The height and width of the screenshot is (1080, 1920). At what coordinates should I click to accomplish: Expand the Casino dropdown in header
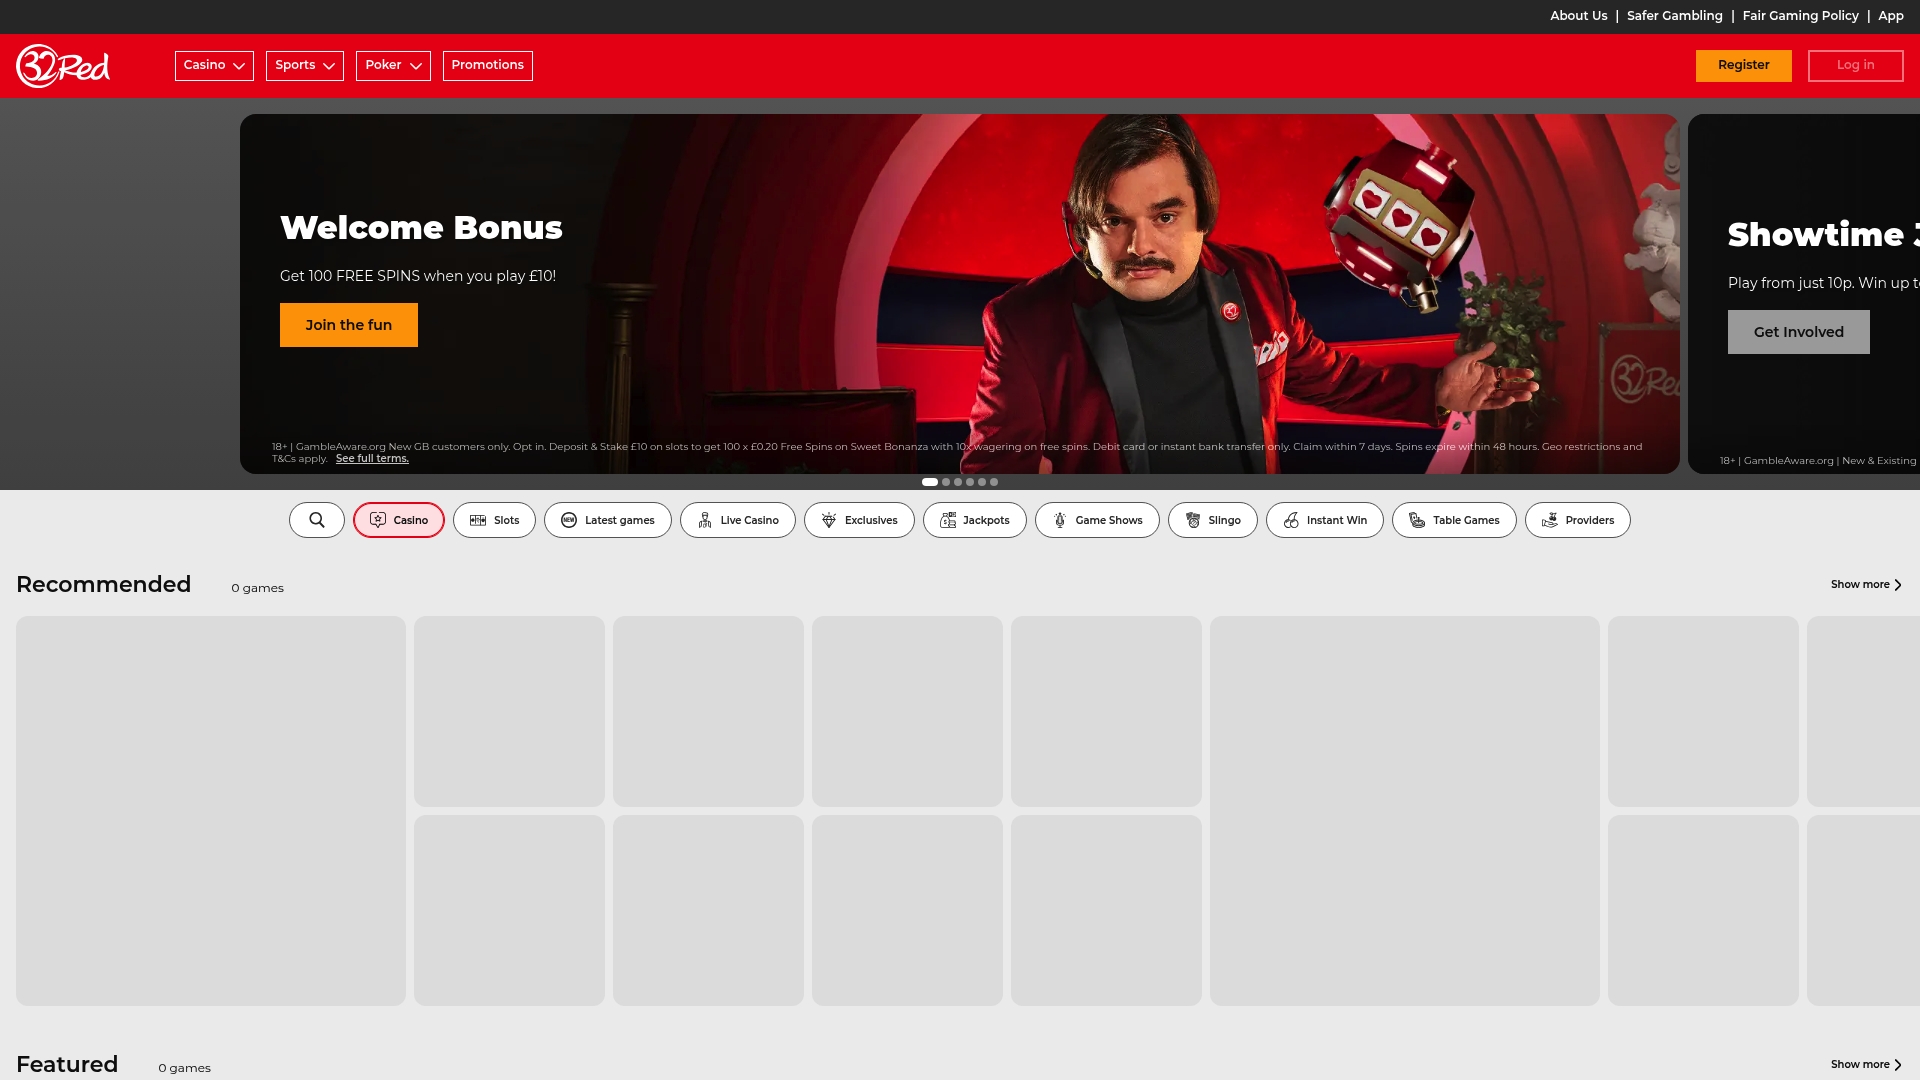tap(214, 66)
